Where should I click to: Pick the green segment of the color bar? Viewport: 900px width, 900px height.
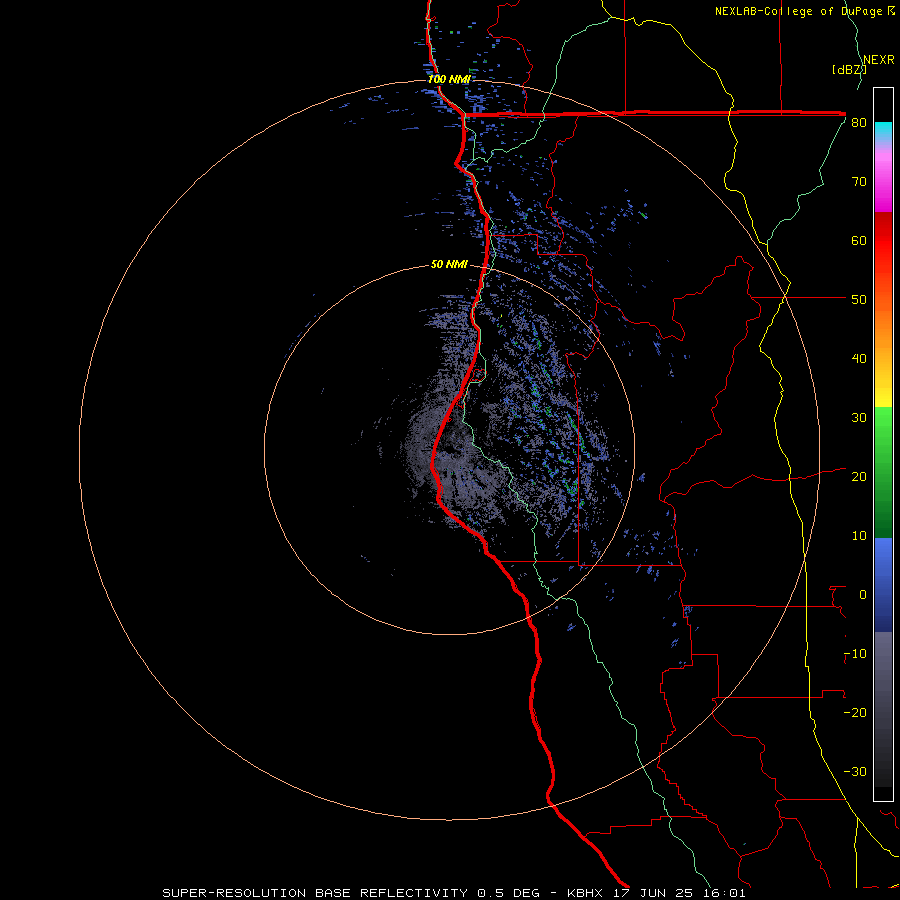click(x=883, y=472)
